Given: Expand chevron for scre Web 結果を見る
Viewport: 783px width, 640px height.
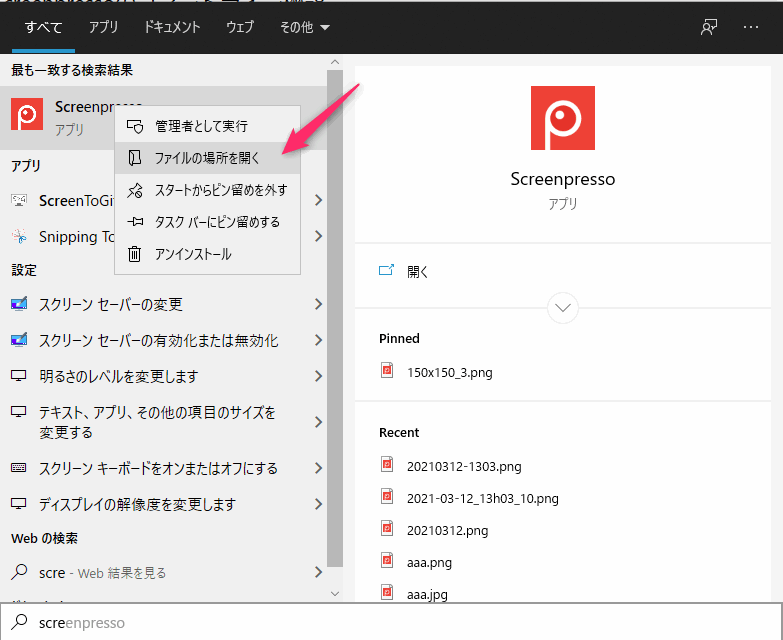Looking at the screenshot, I should (x=319, y=572).
